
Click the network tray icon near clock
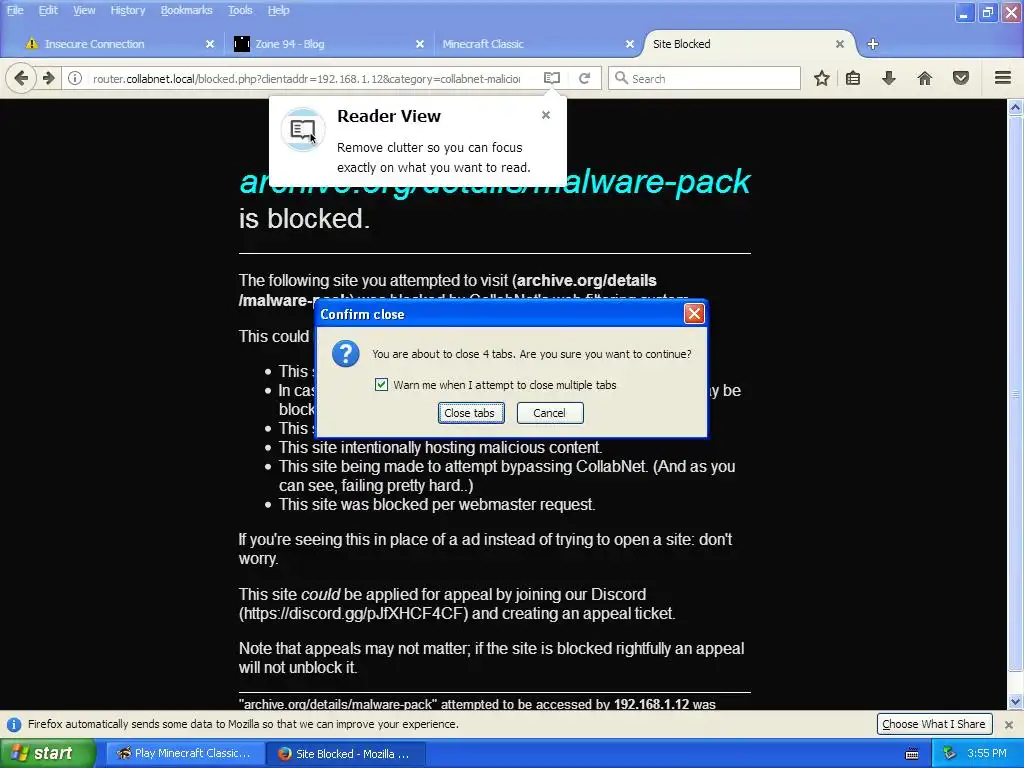pyautogui.click(x=949, y=754)
